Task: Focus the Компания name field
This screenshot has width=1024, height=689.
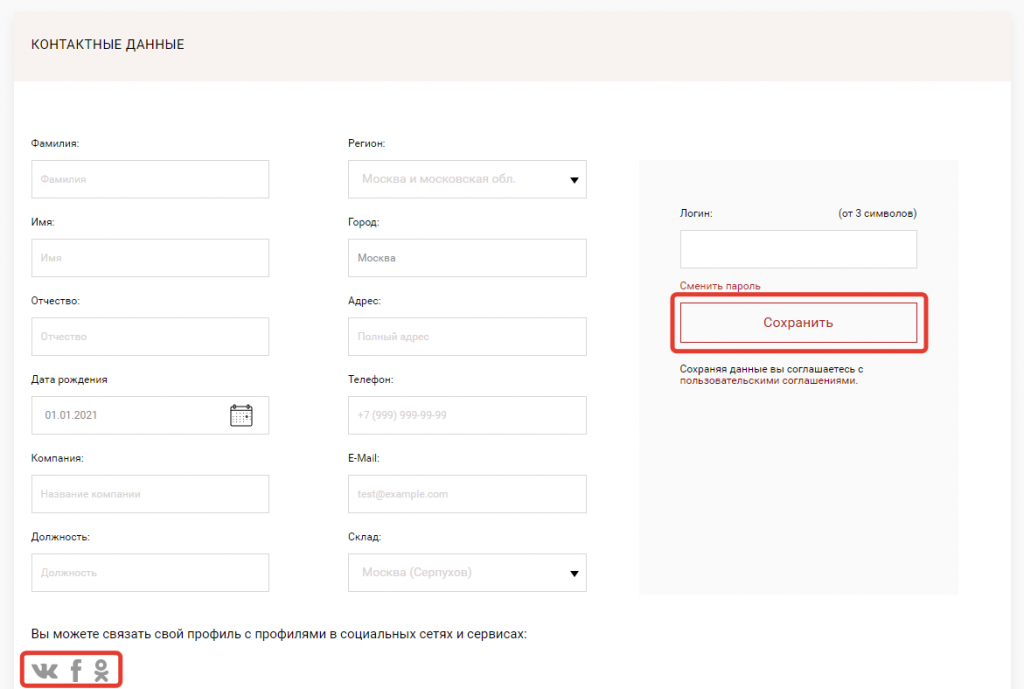Action: tap(150, 494)
